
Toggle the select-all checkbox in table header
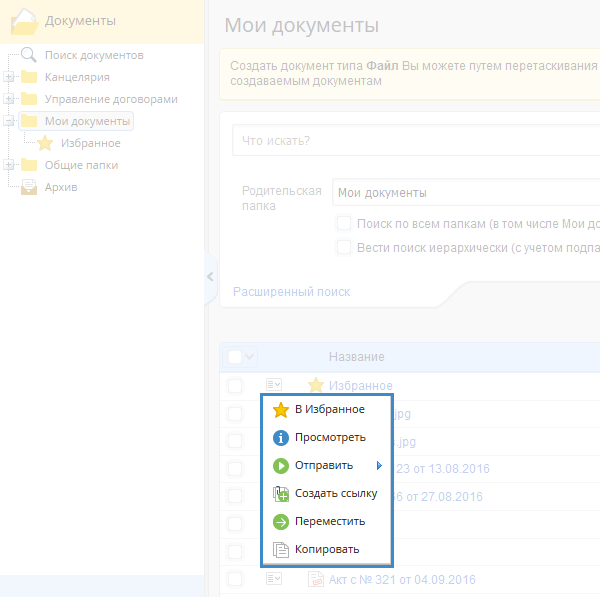tap(234, 357)
